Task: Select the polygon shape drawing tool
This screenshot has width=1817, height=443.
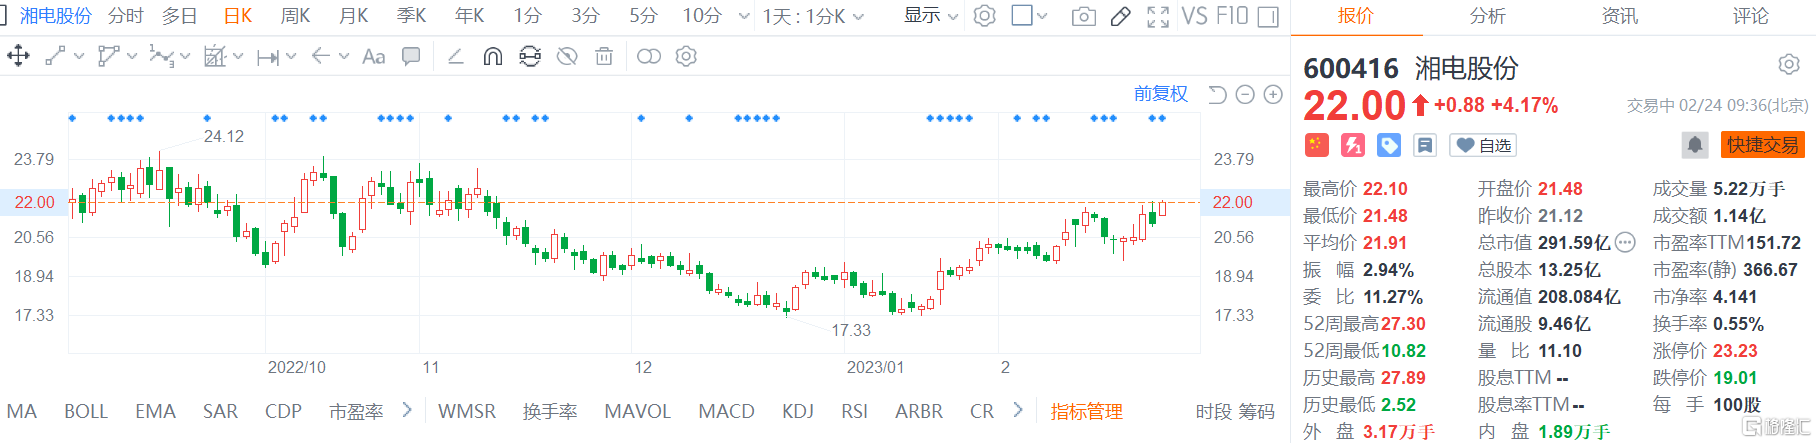Action: pyautogui.click(x=108, y=56)
